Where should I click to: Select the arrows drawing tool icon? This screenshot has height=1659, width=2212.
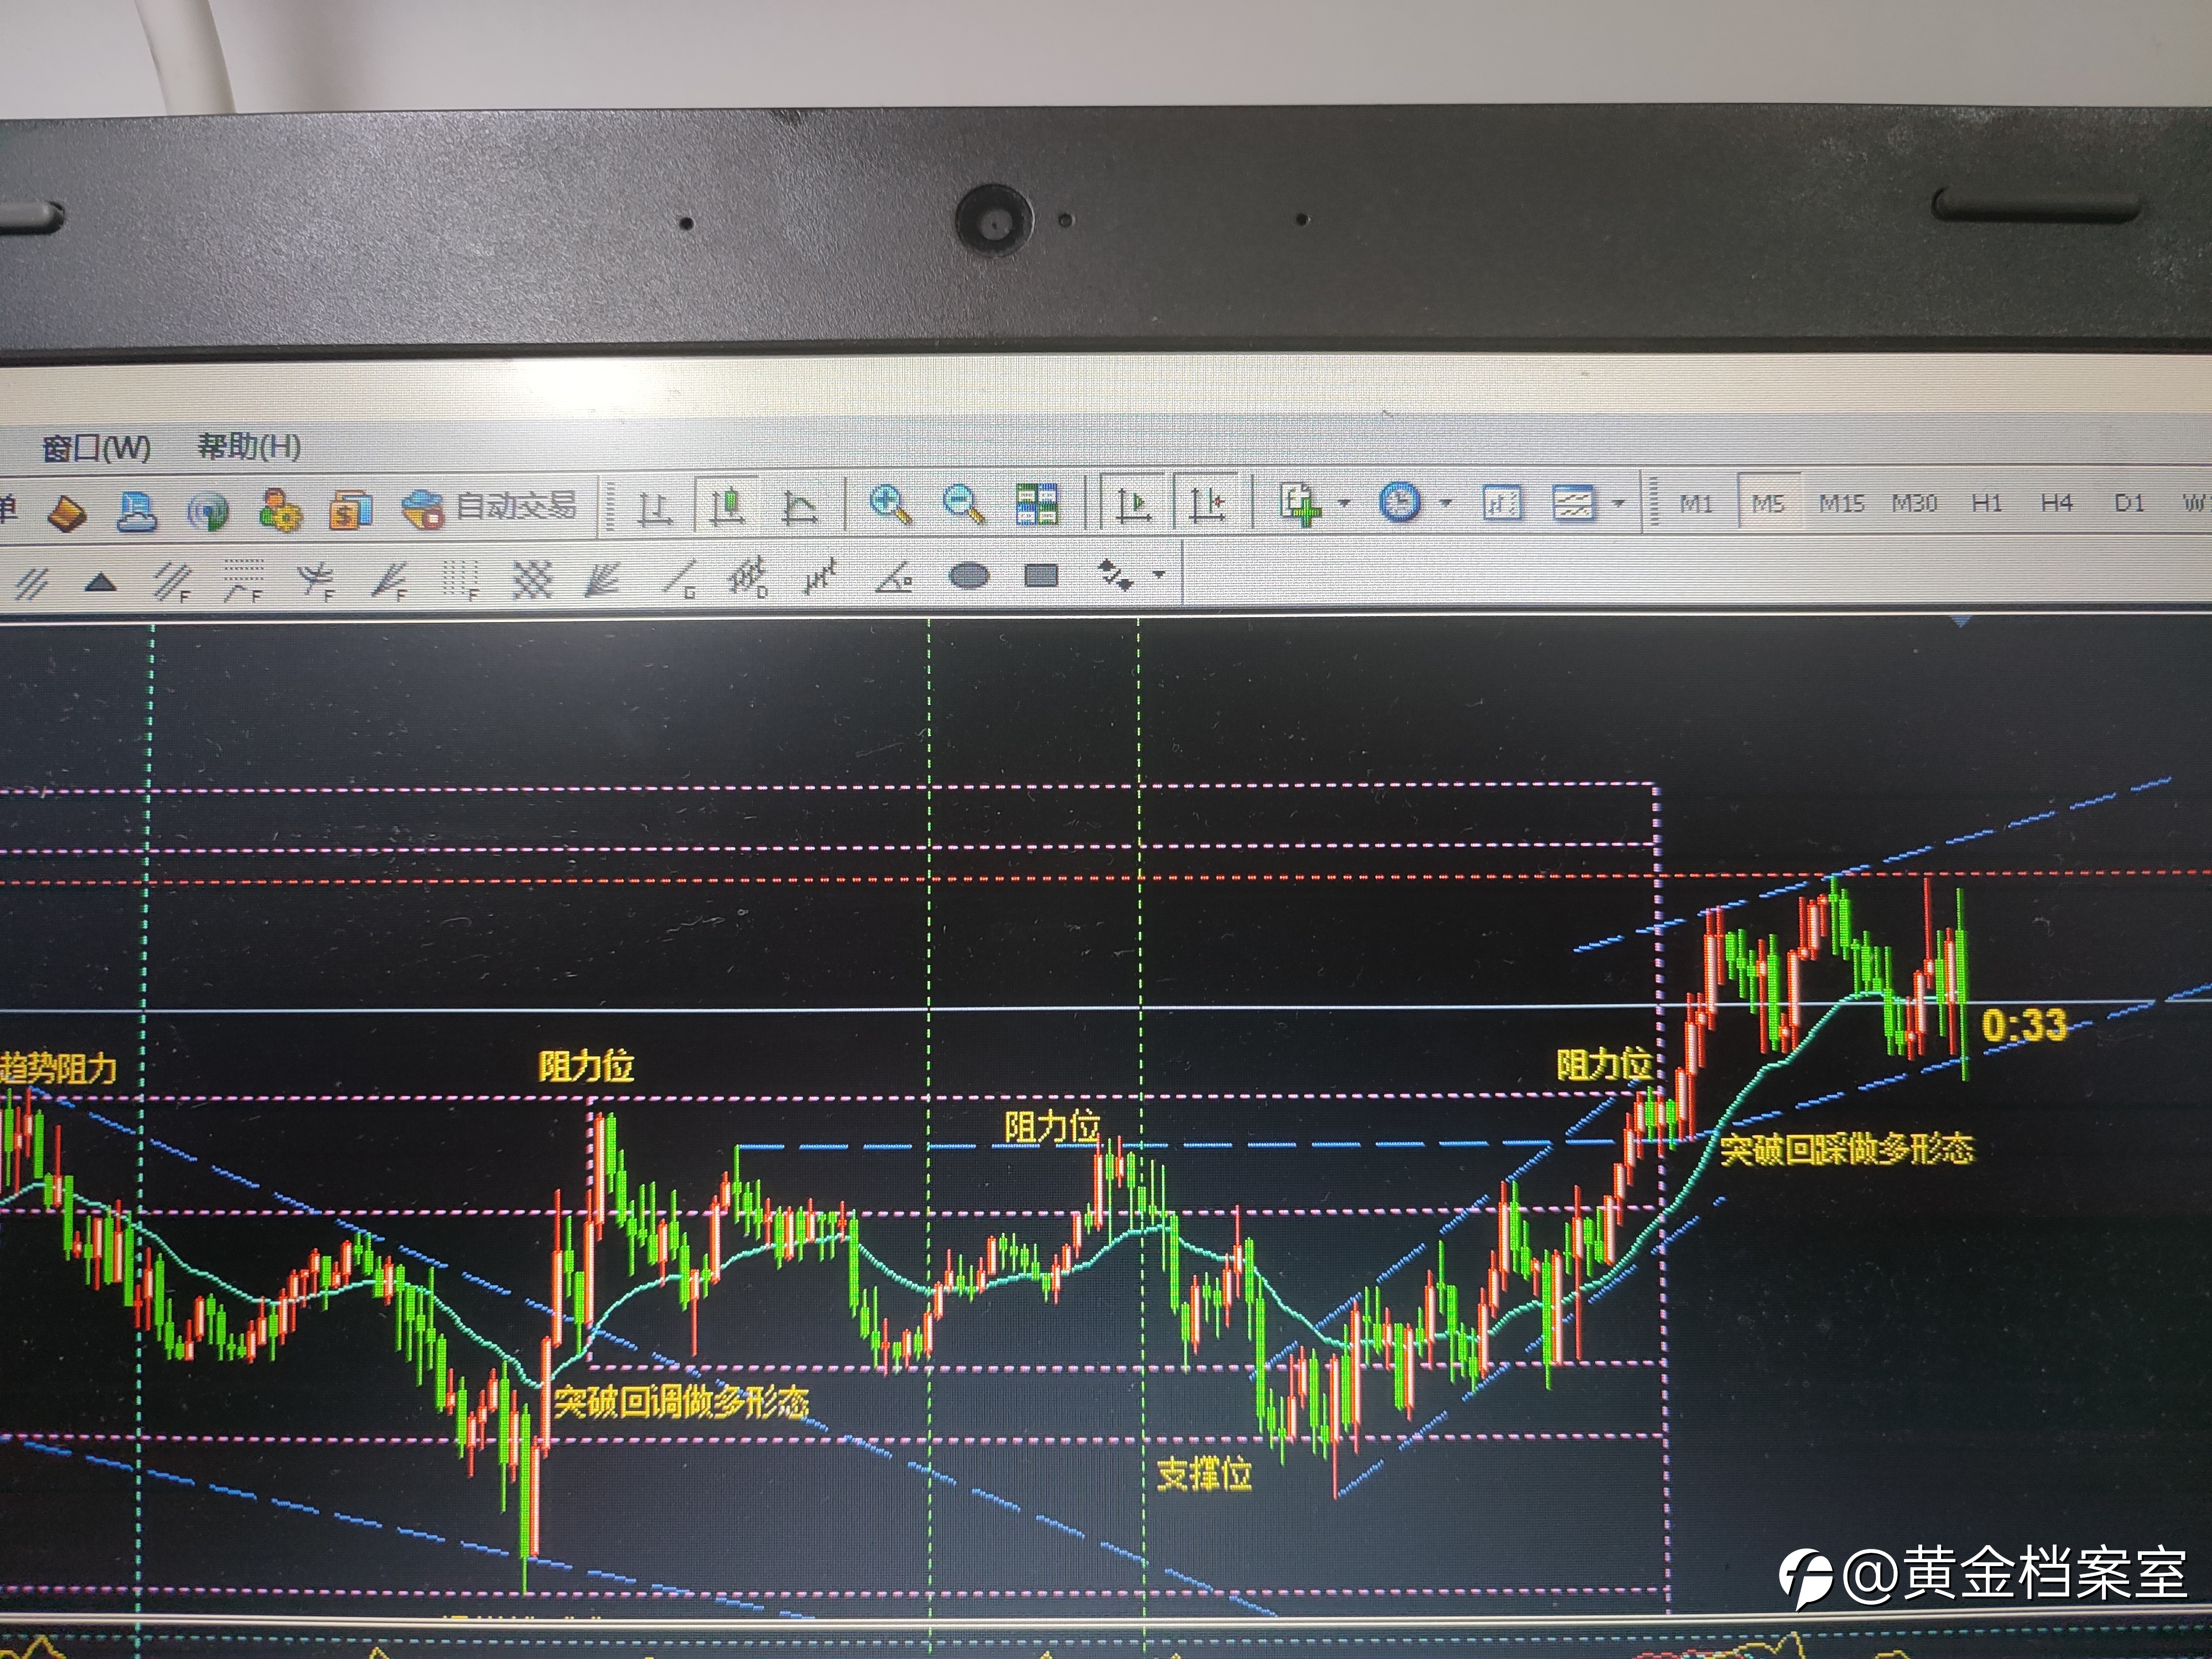point(1115,575)
